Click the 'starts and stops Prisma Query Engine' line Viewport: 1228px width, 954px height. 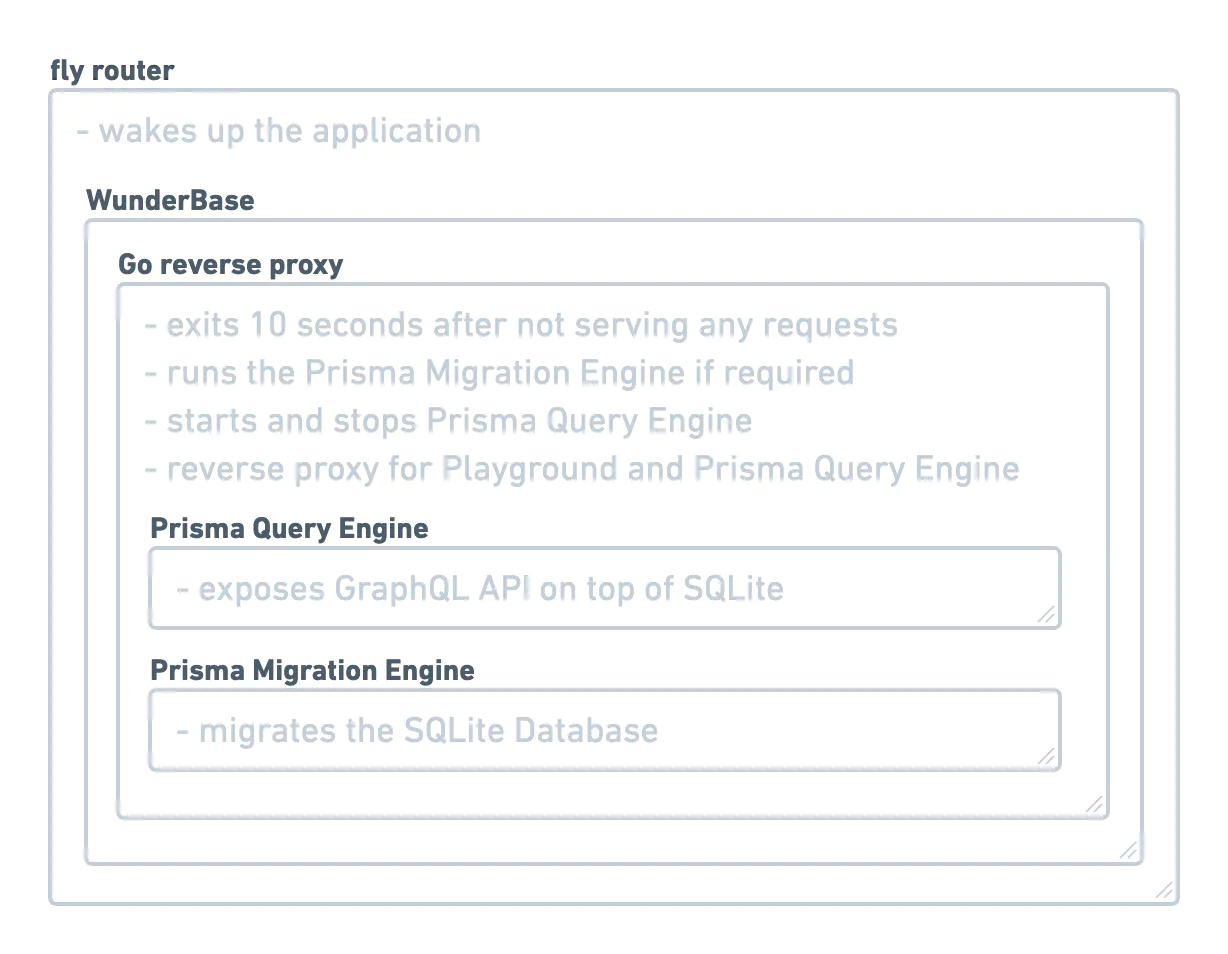point(448,421)
